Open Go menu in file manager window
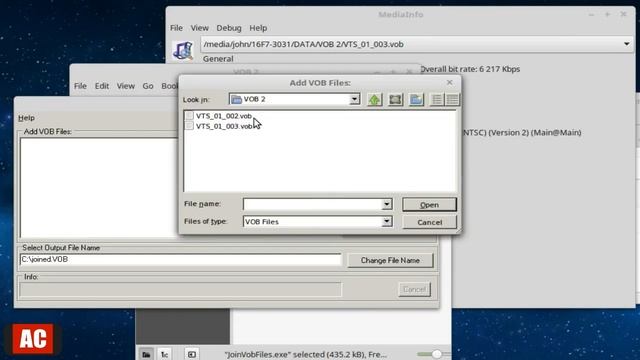Screen dimensions: 640x360 [x=148, y=86]
